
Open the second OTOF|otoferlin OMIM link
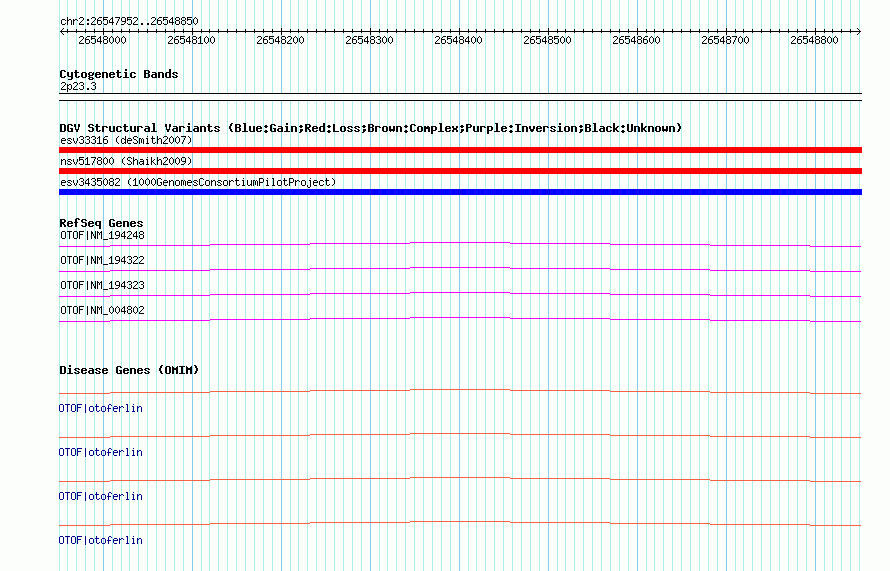(x=100, y=452)
